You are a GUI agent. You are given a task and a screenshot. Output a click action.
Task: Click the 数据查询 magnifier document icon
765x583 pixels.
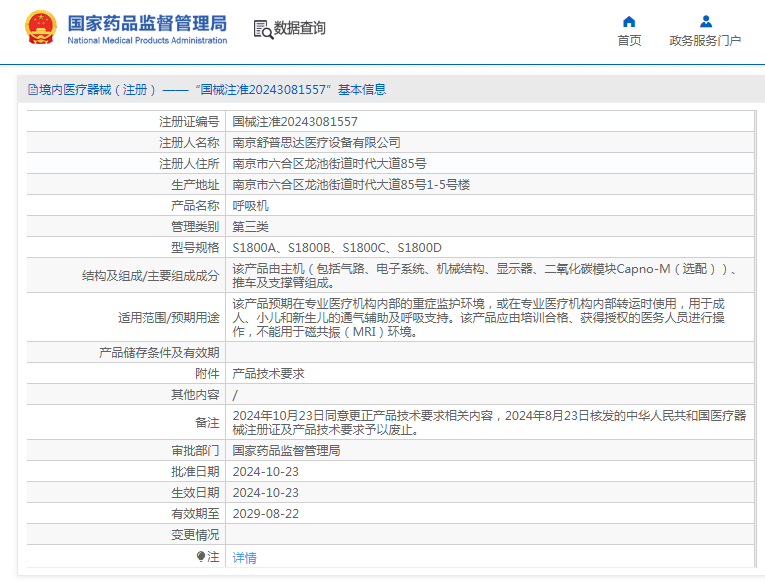click(x=263, y=29)
